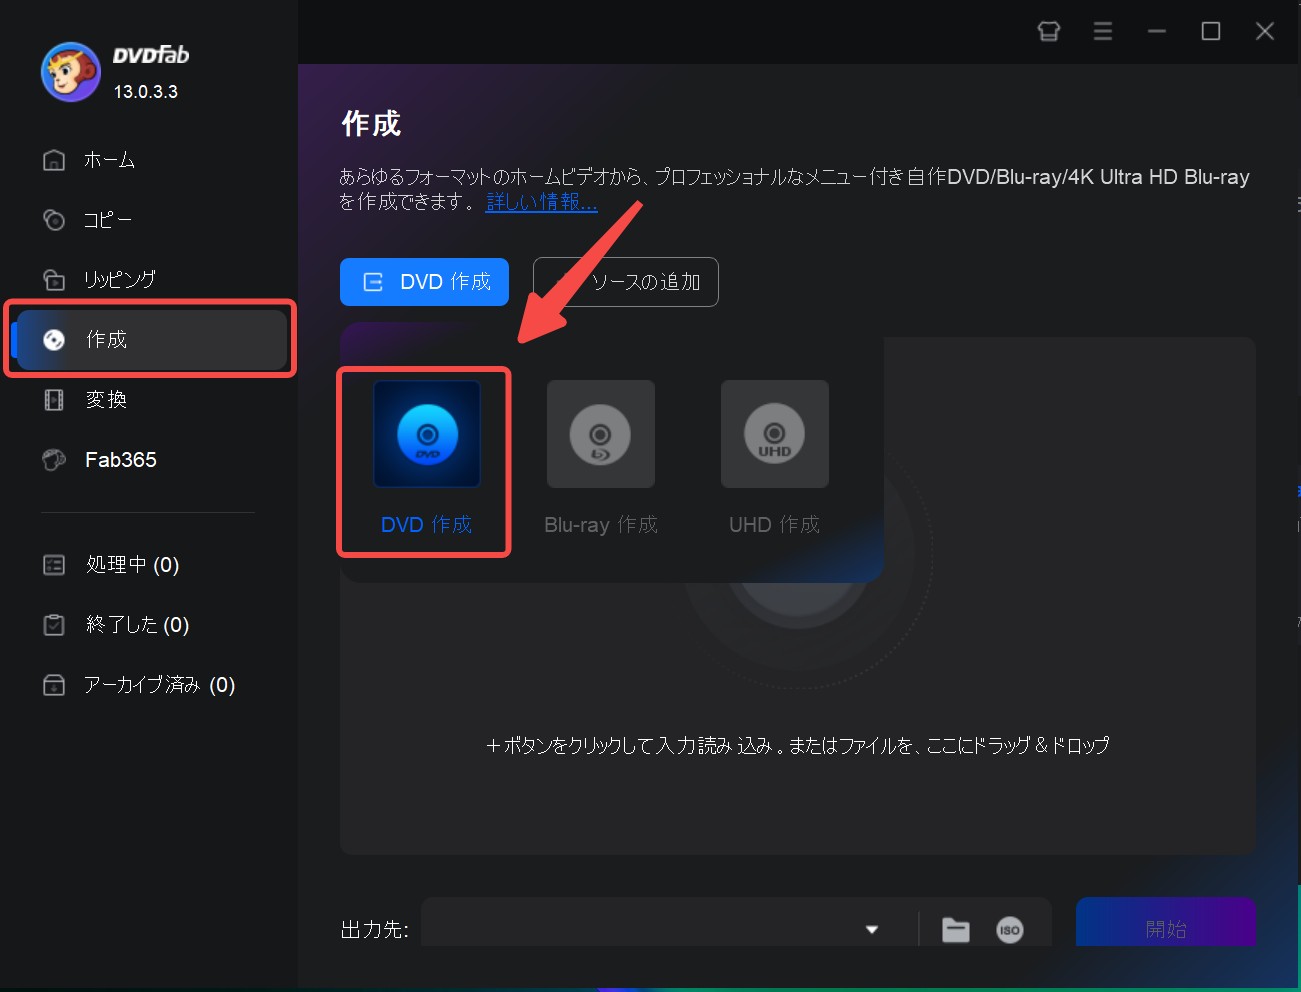Open the DVDFab monkey logo
Screen dimensions: 1301x992
[70, 71]
